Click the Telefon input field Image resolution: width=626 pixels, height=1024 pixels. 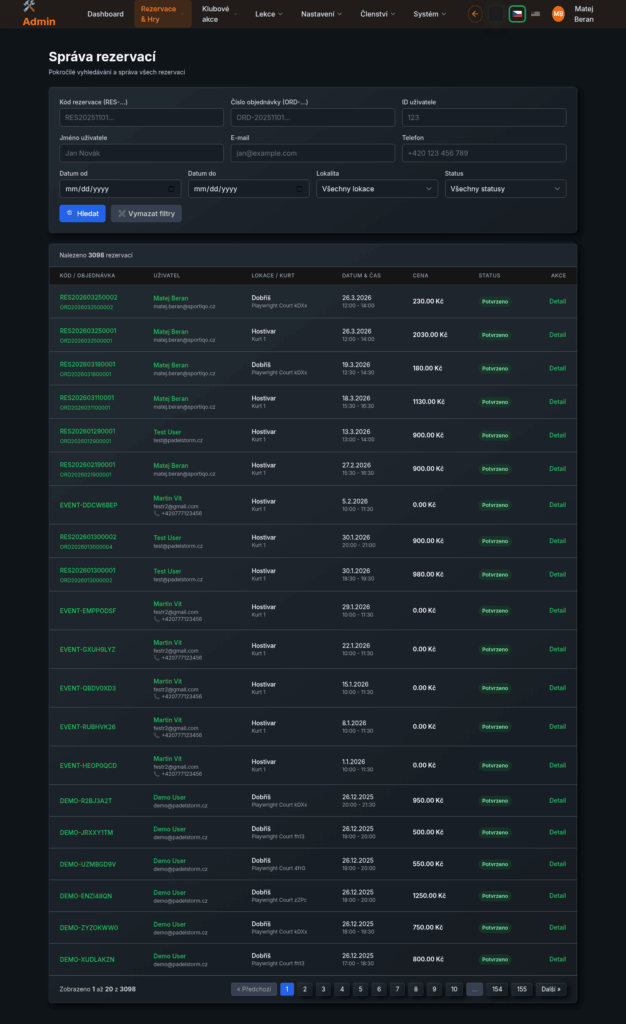[484, 153]
